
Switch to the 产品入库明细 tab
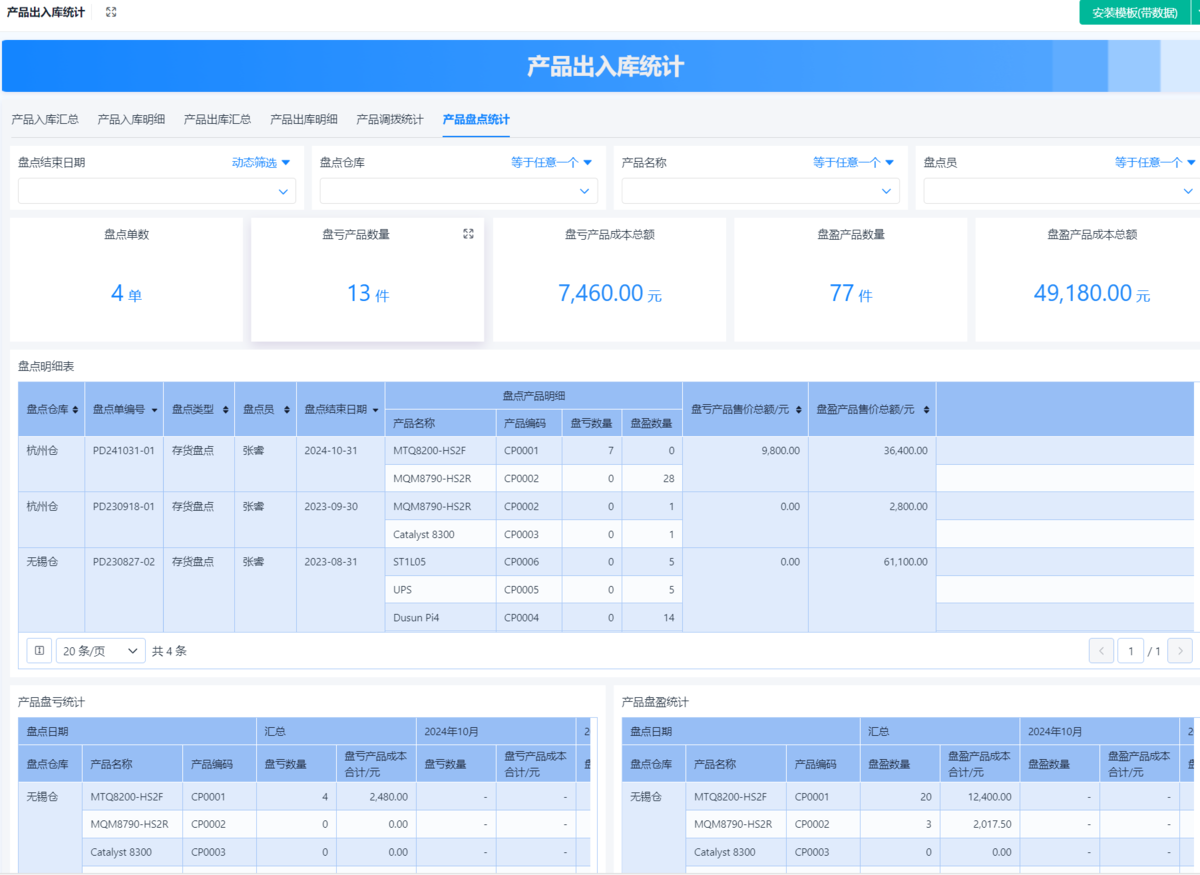click(x=131, y=119)
